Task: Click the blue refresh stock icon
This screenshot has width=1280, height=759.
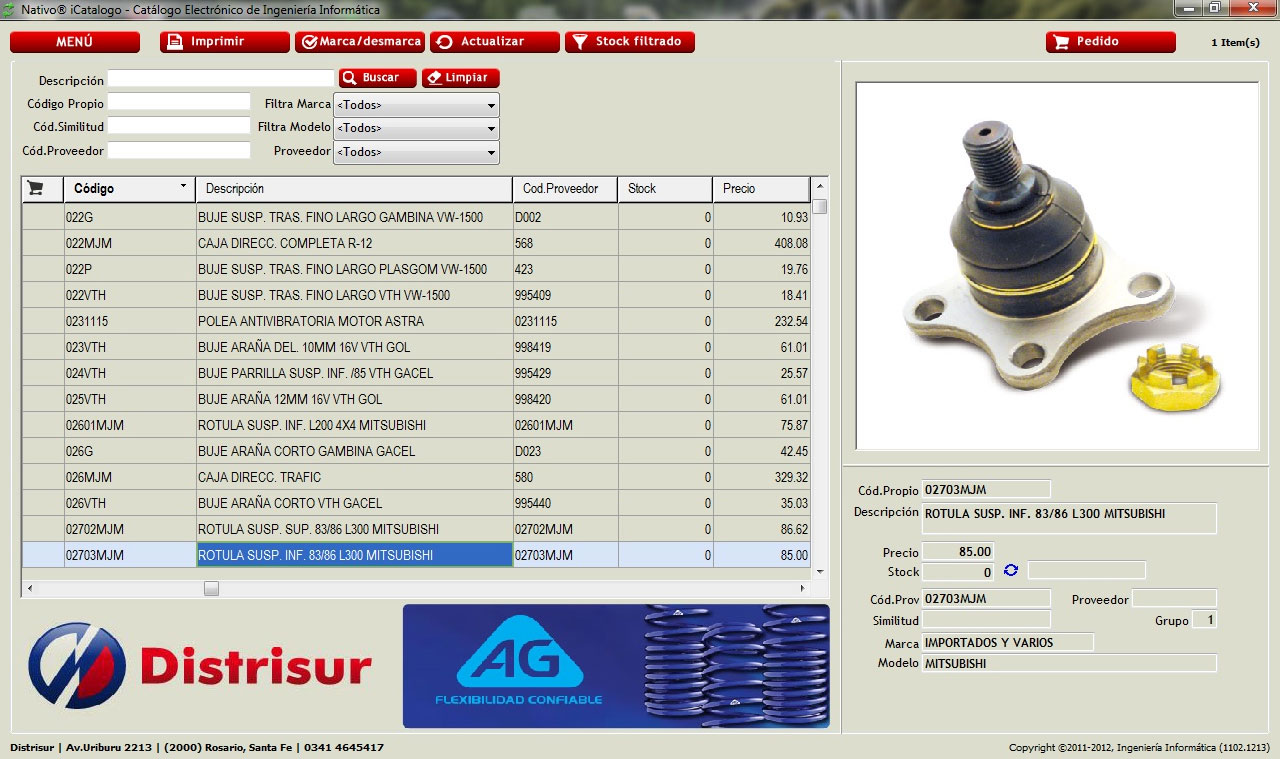Action: point(1011,570)
